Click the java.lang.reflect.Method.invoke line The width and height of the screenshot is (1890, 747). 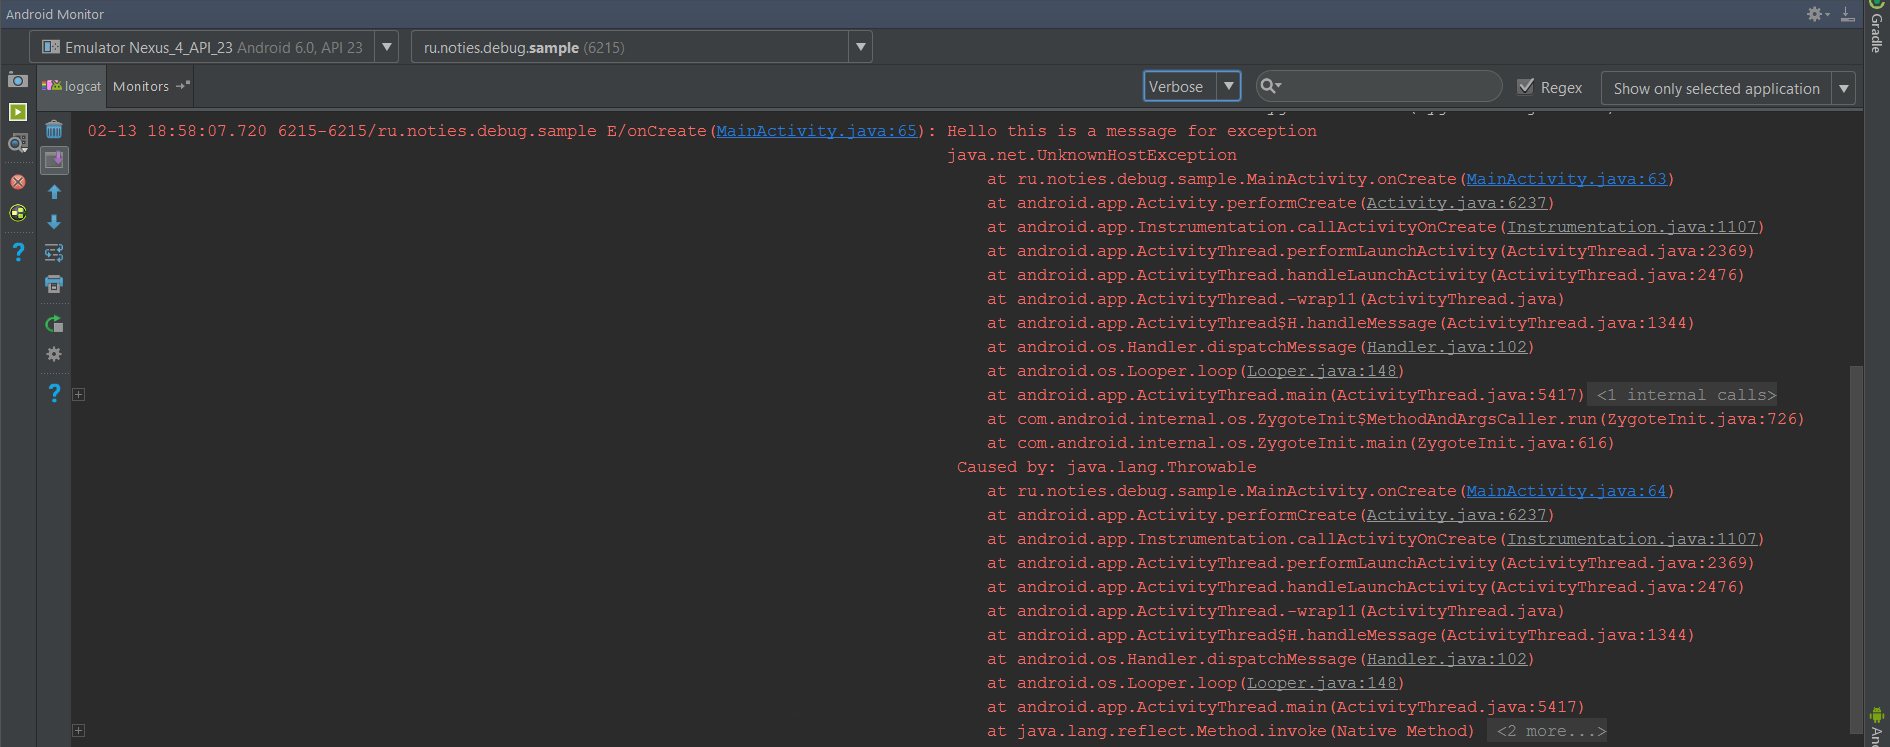tap(1231, 731)
